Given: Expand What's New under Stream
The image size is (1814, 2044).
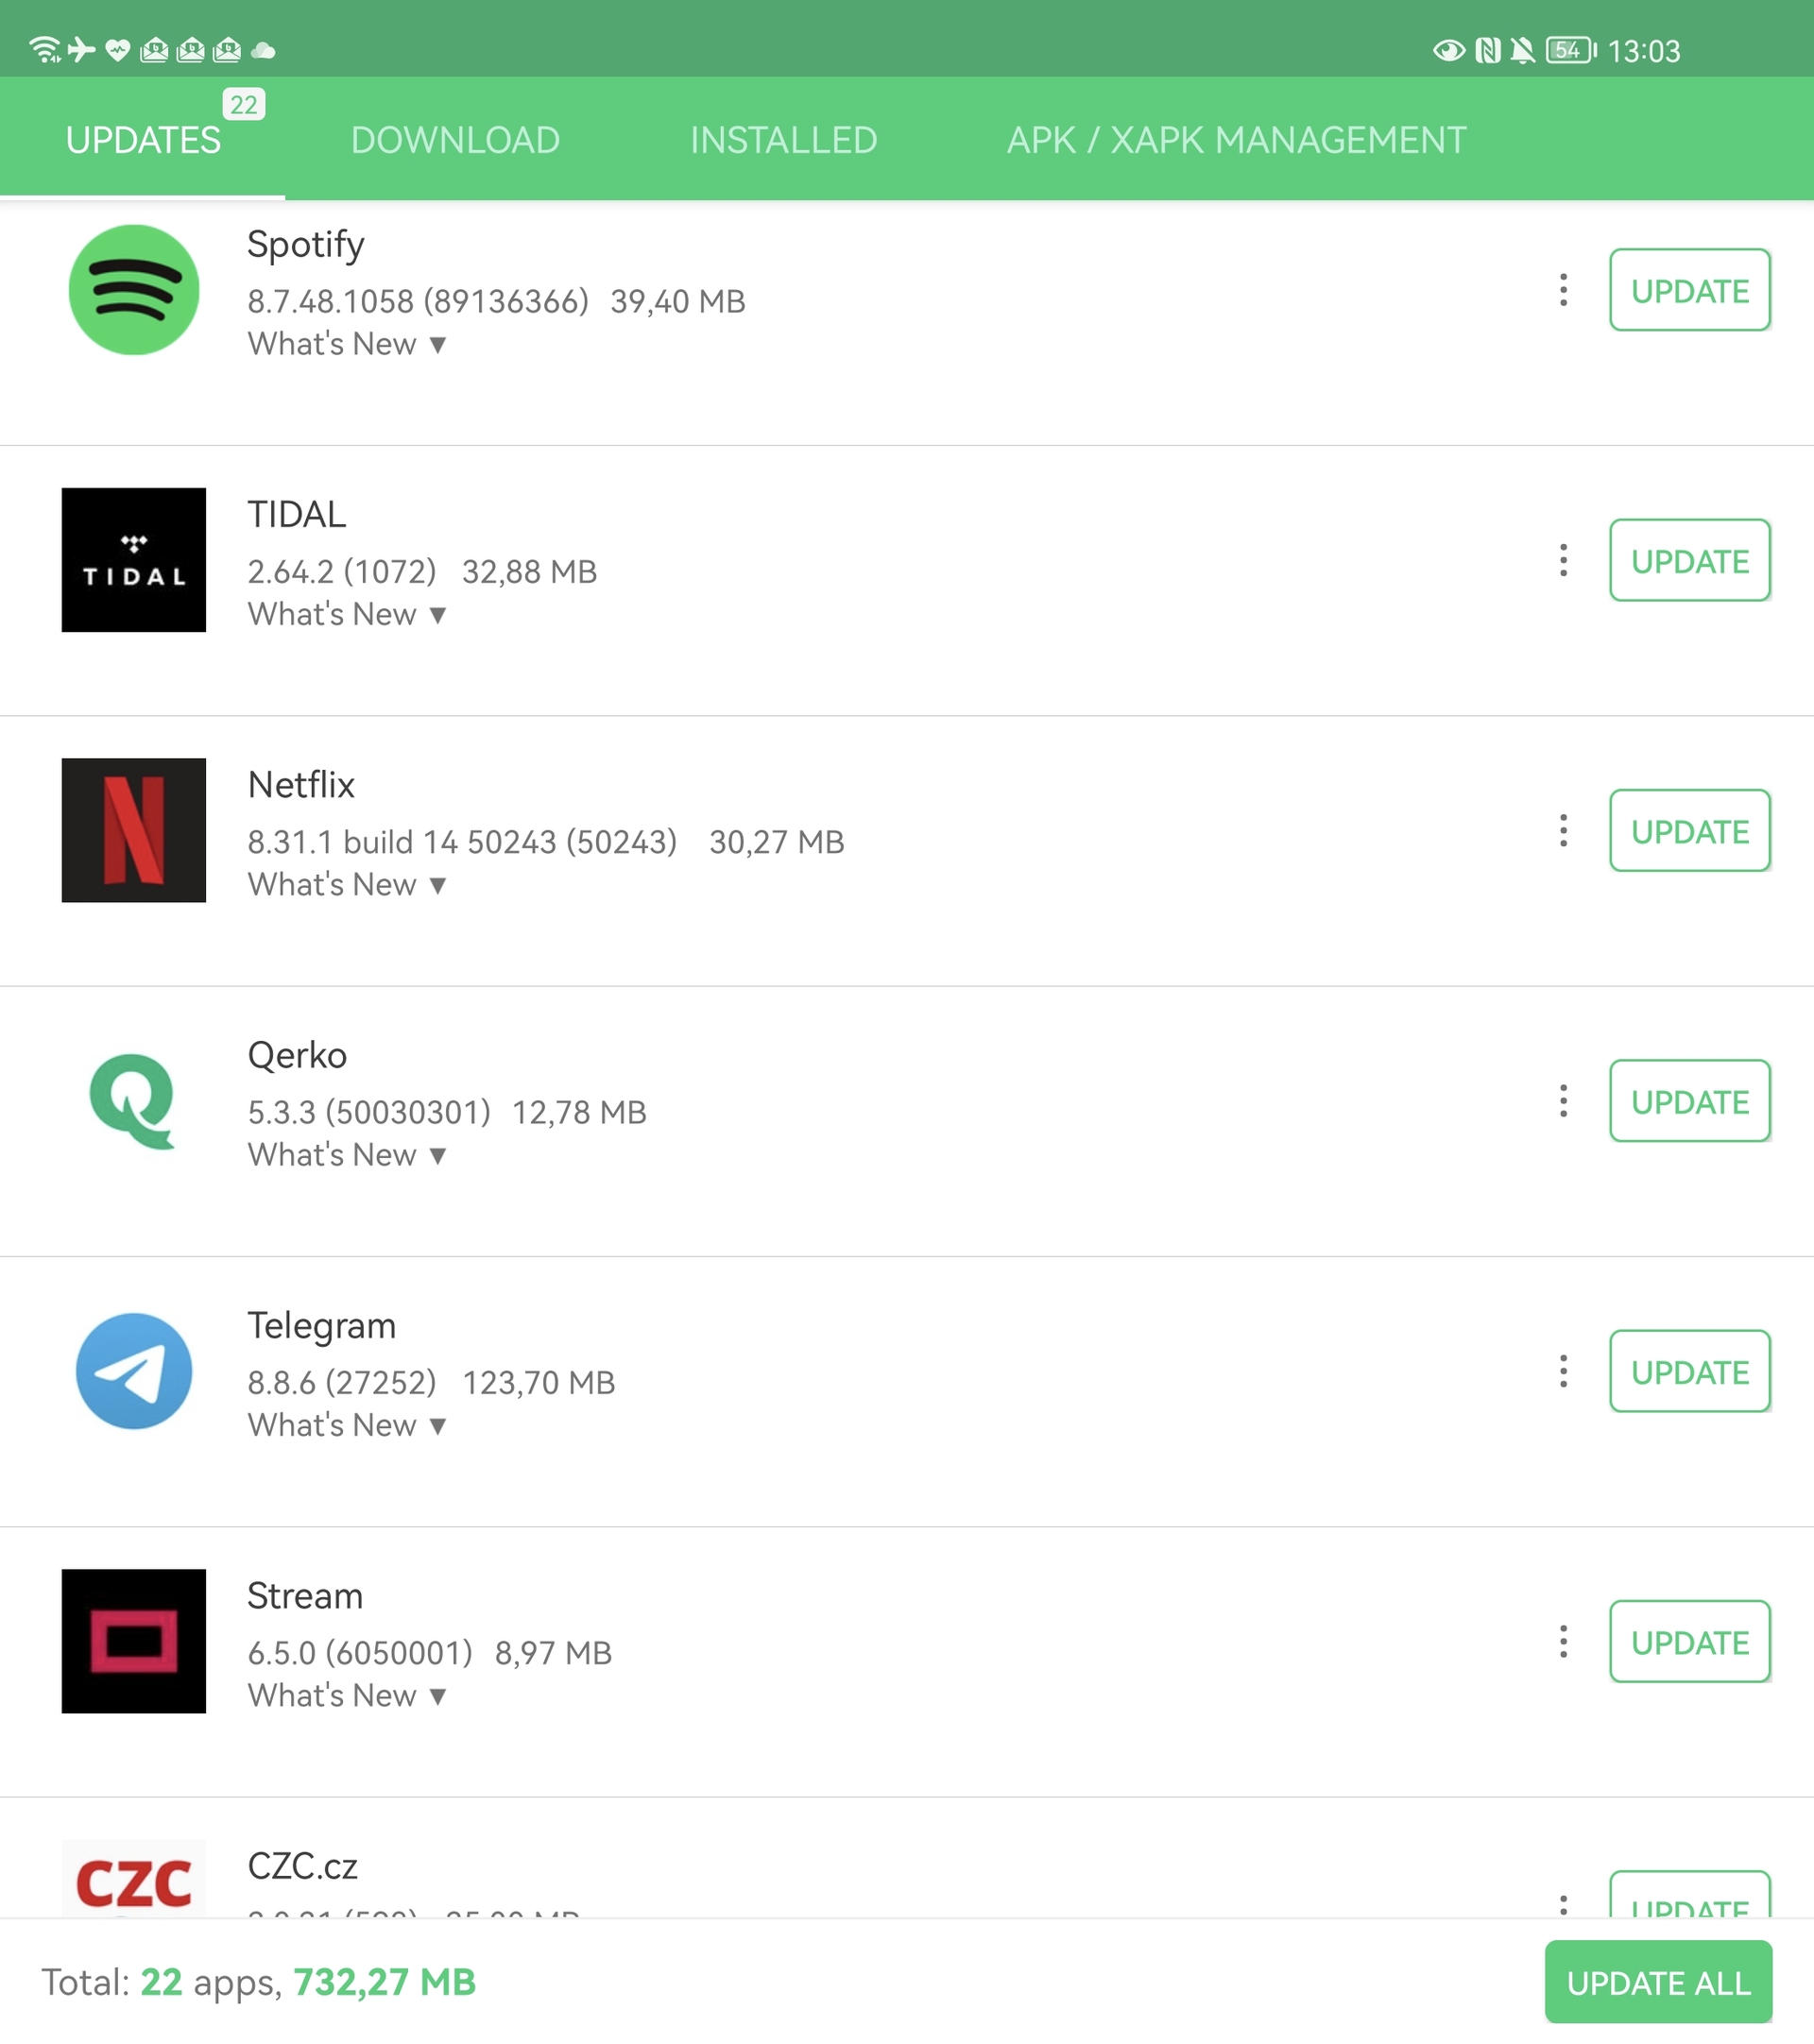Looking at the screenshot, I should pyautogui.click(x=346, y=1696).
